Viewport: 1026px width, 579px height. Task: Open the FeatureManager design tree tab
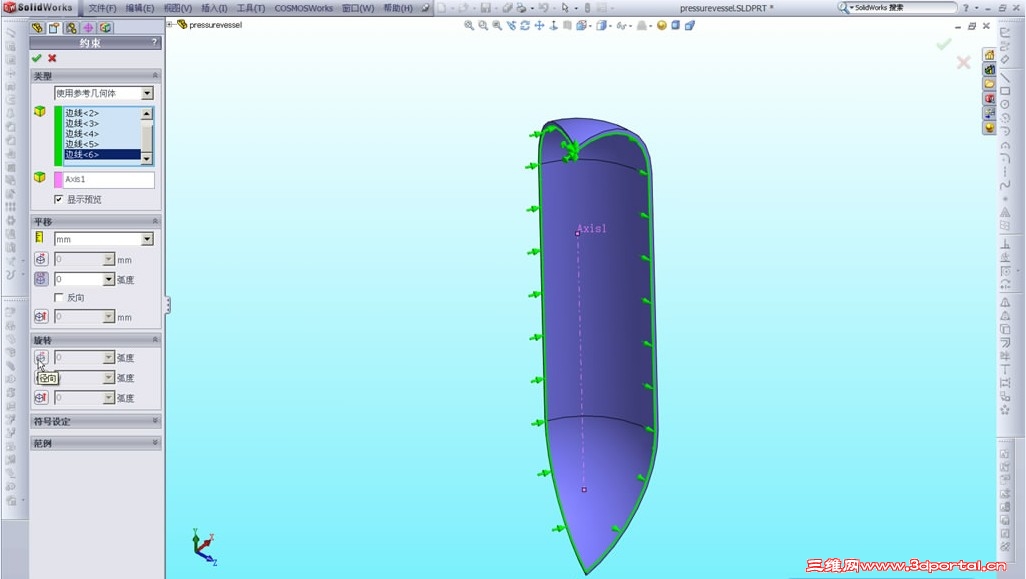[x=37, y=28]
